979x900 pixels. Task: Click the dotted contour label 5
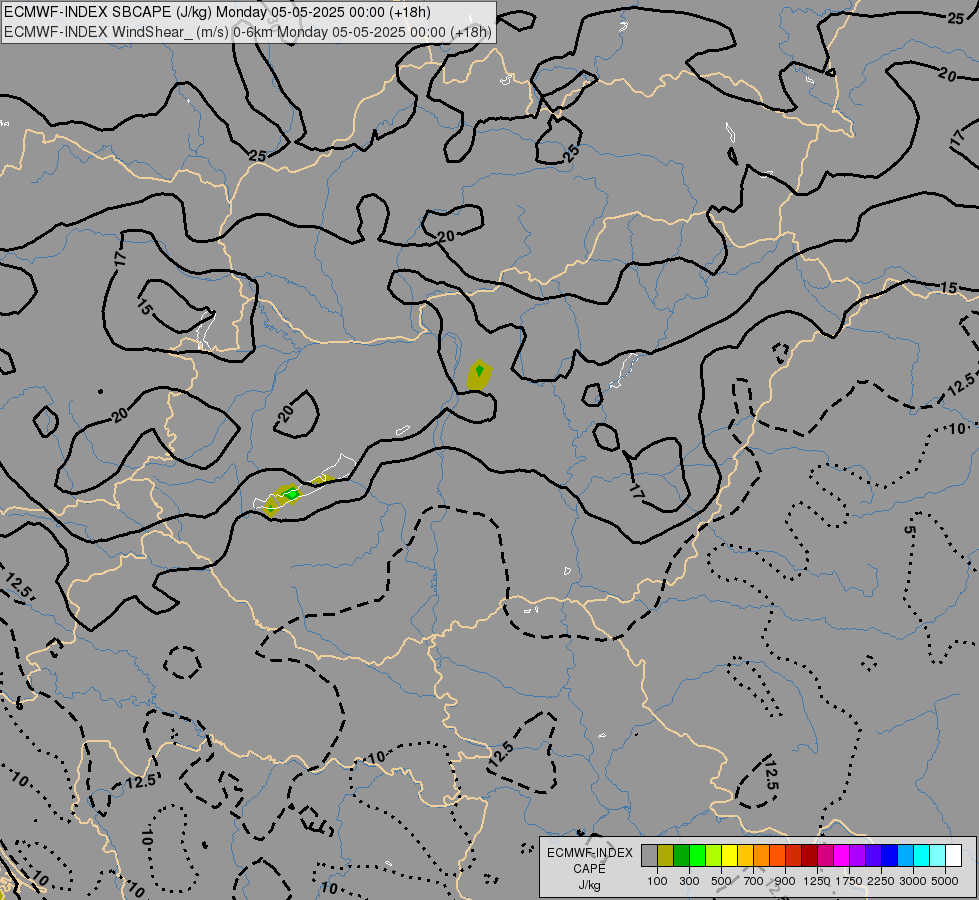pos(909,530)
